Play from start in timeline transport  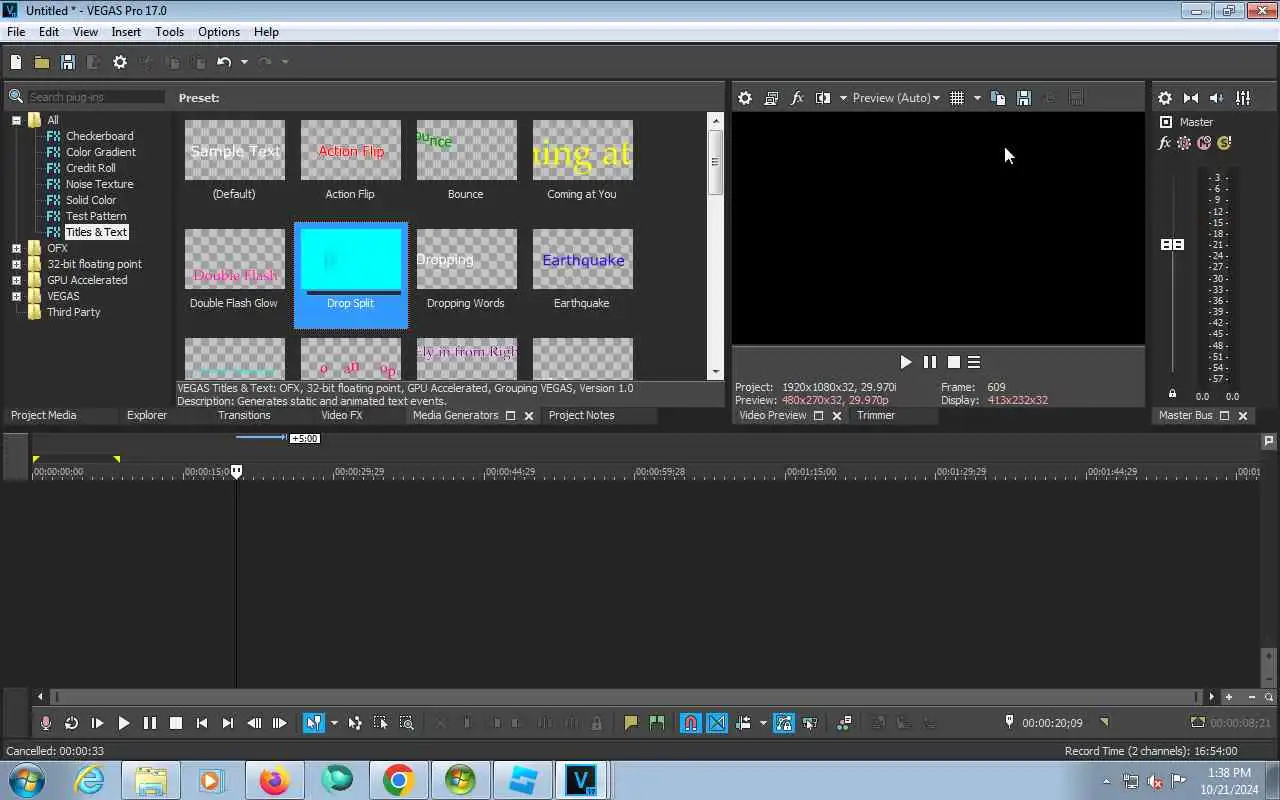click(98, 723)
